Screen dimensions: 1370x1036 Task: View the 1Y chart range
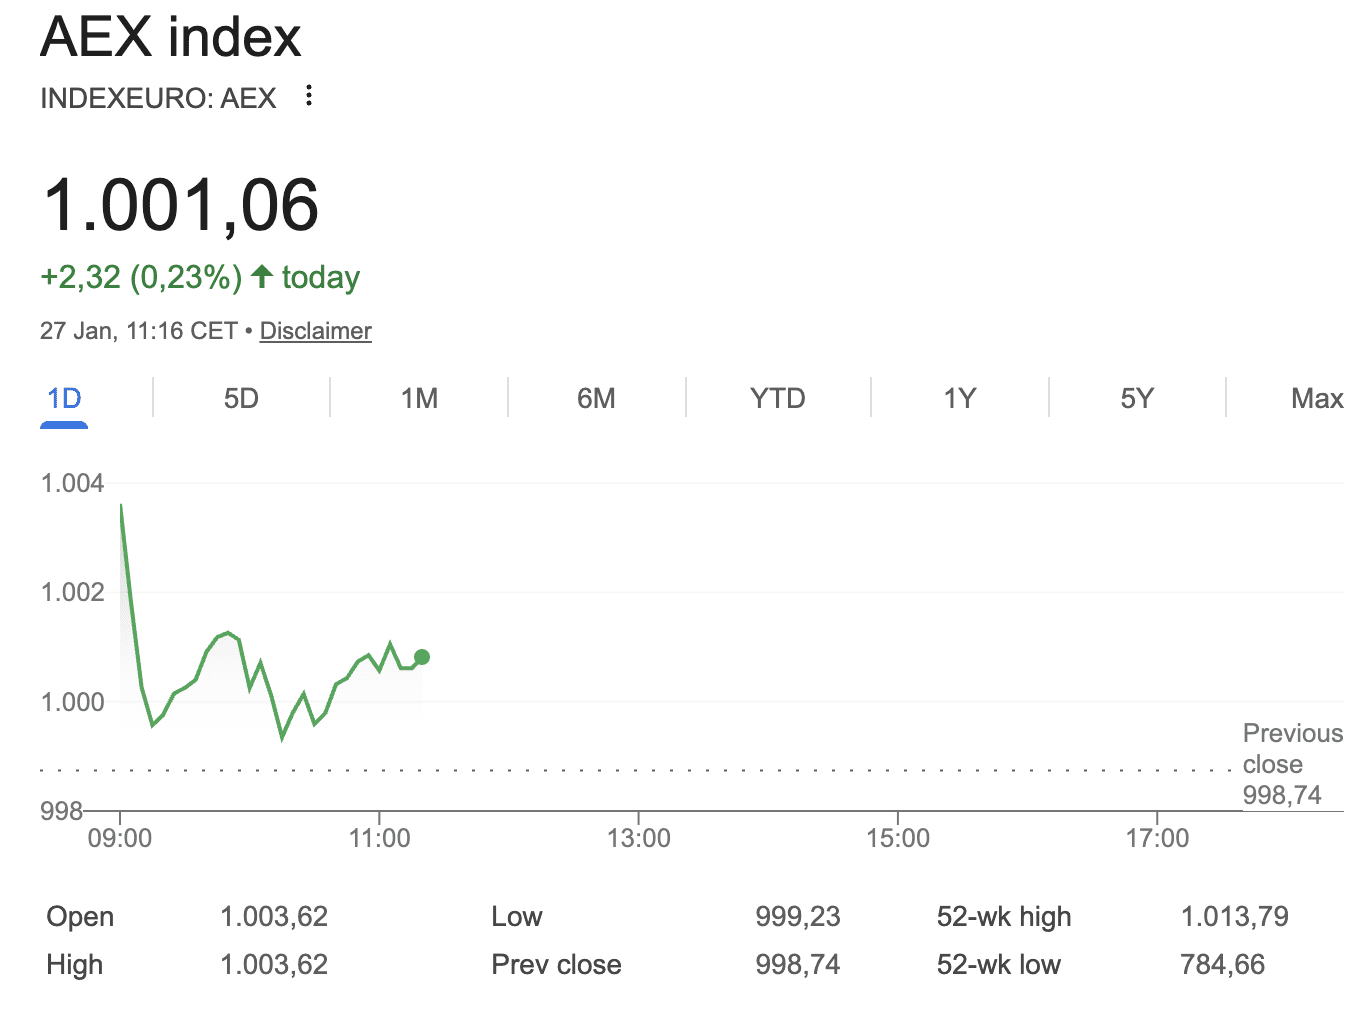click(959, 399)
